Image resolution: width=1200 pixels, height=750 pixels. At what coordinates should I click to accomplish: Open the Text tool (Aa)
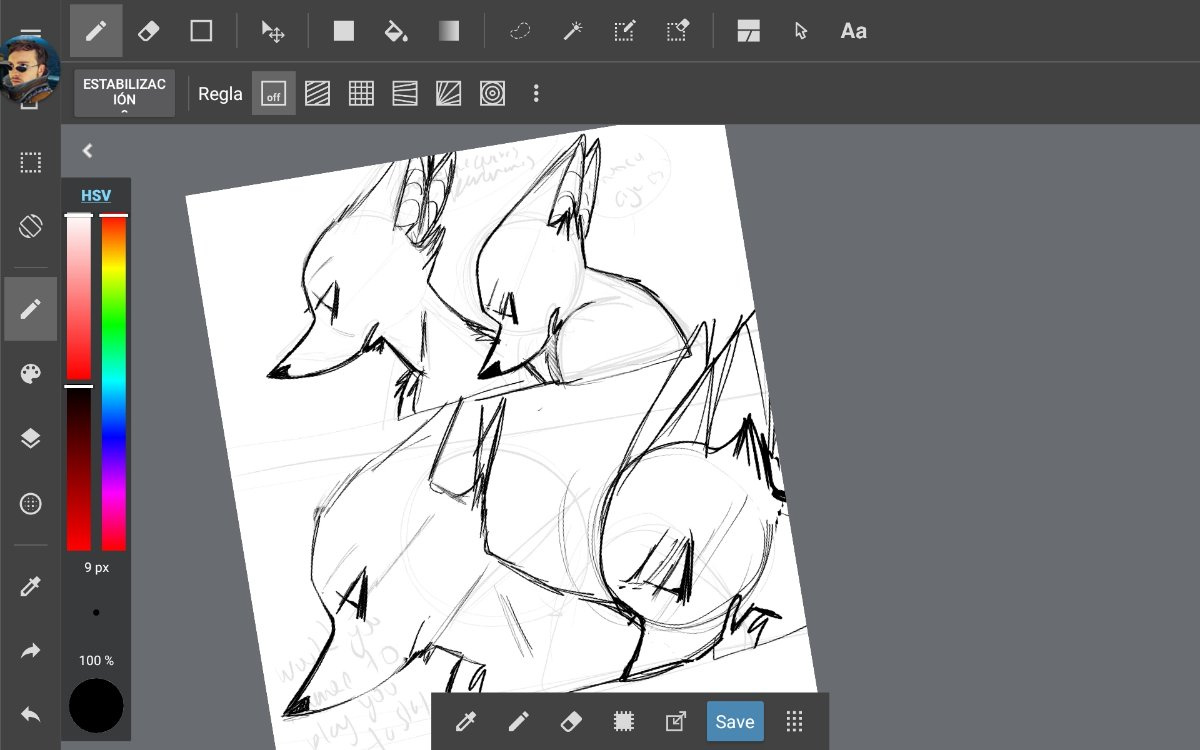pyautogui.click(x=853, y=31)
